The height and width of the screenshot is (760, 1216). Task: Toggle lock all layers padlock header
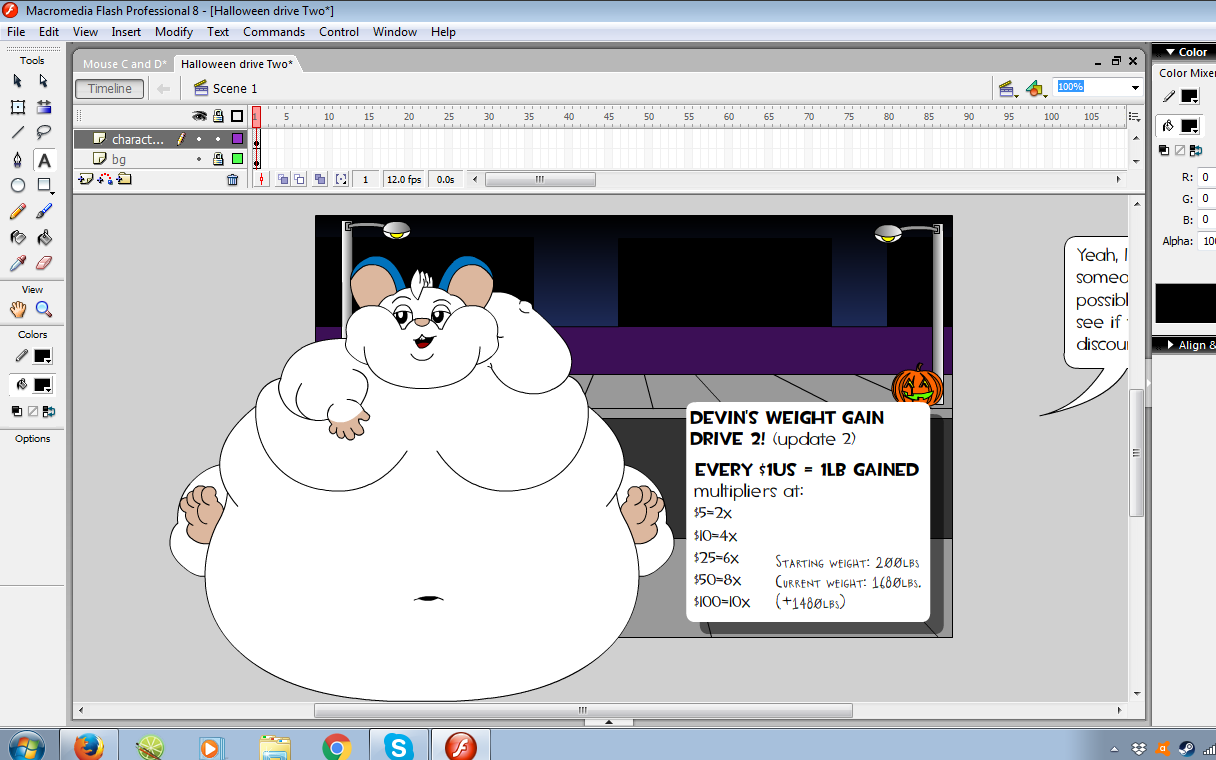[218, 116]
